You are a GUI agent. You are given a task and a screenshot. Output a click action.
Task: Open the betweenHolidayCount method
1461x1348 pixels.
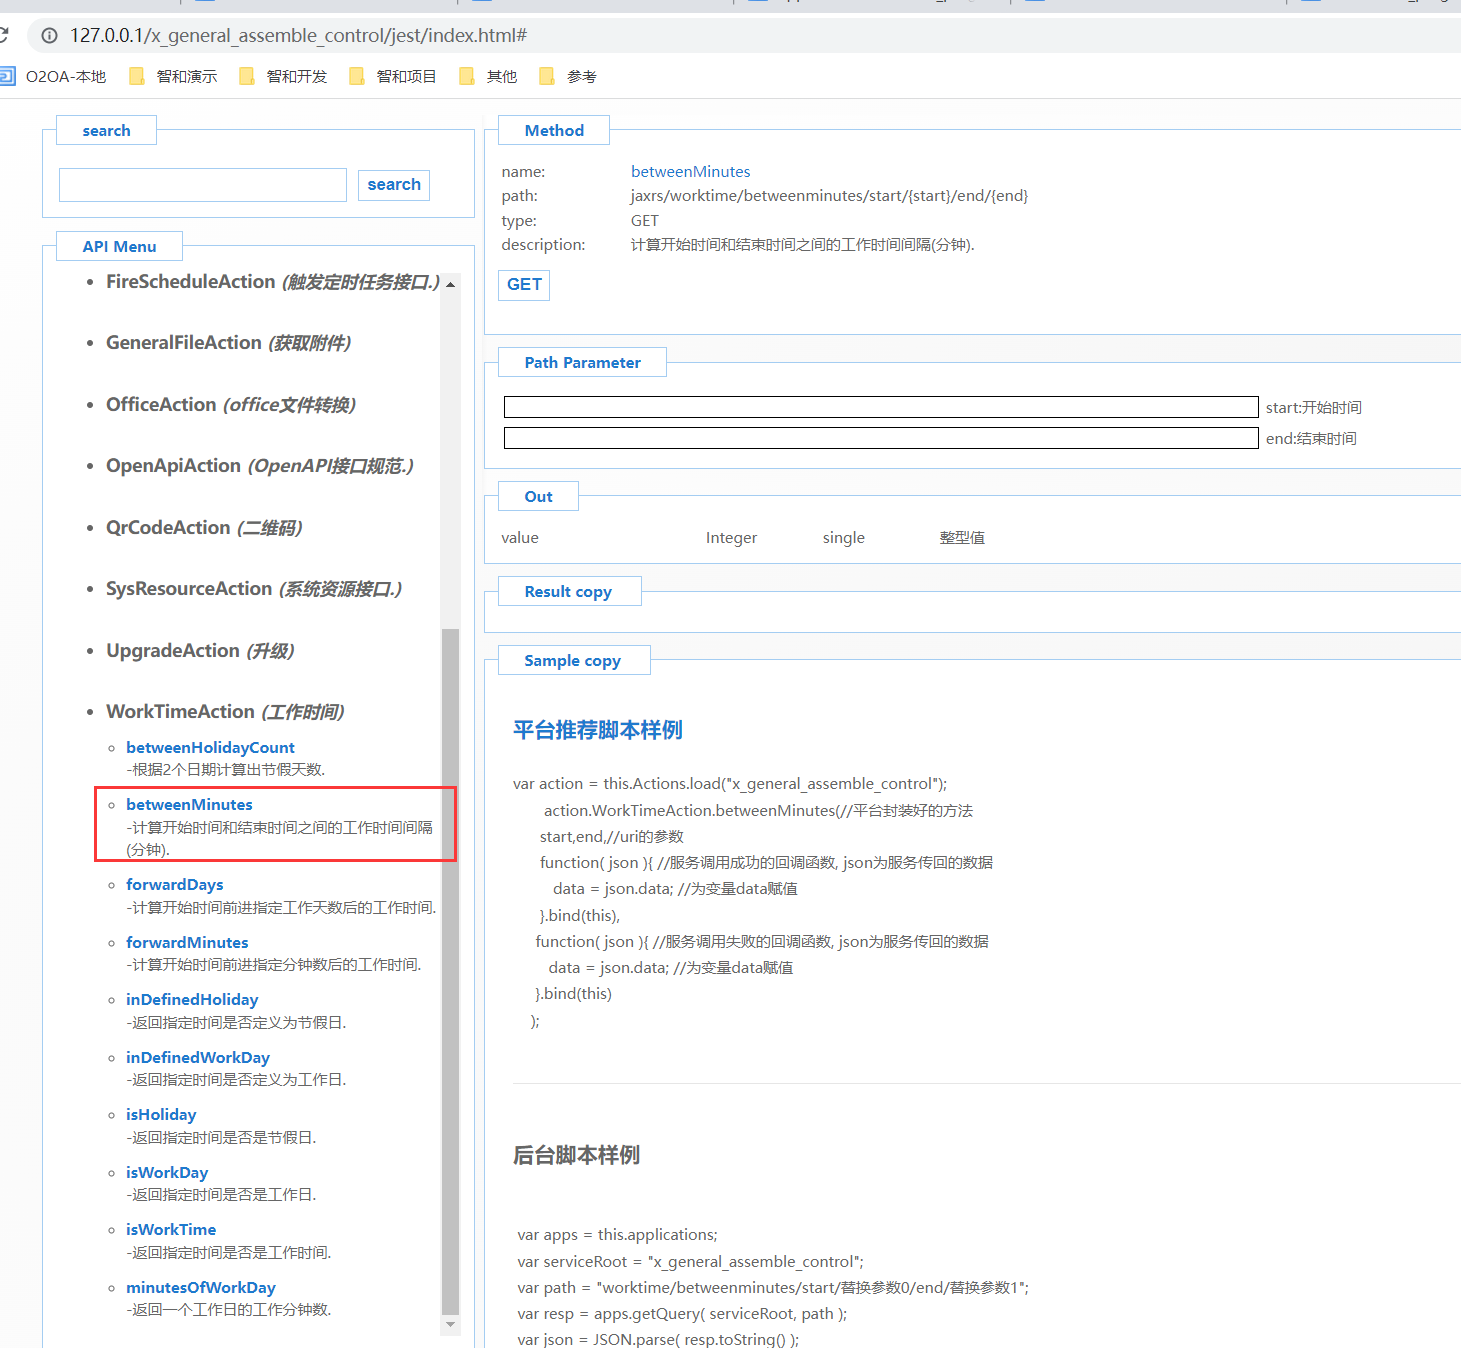coord(210,748)
